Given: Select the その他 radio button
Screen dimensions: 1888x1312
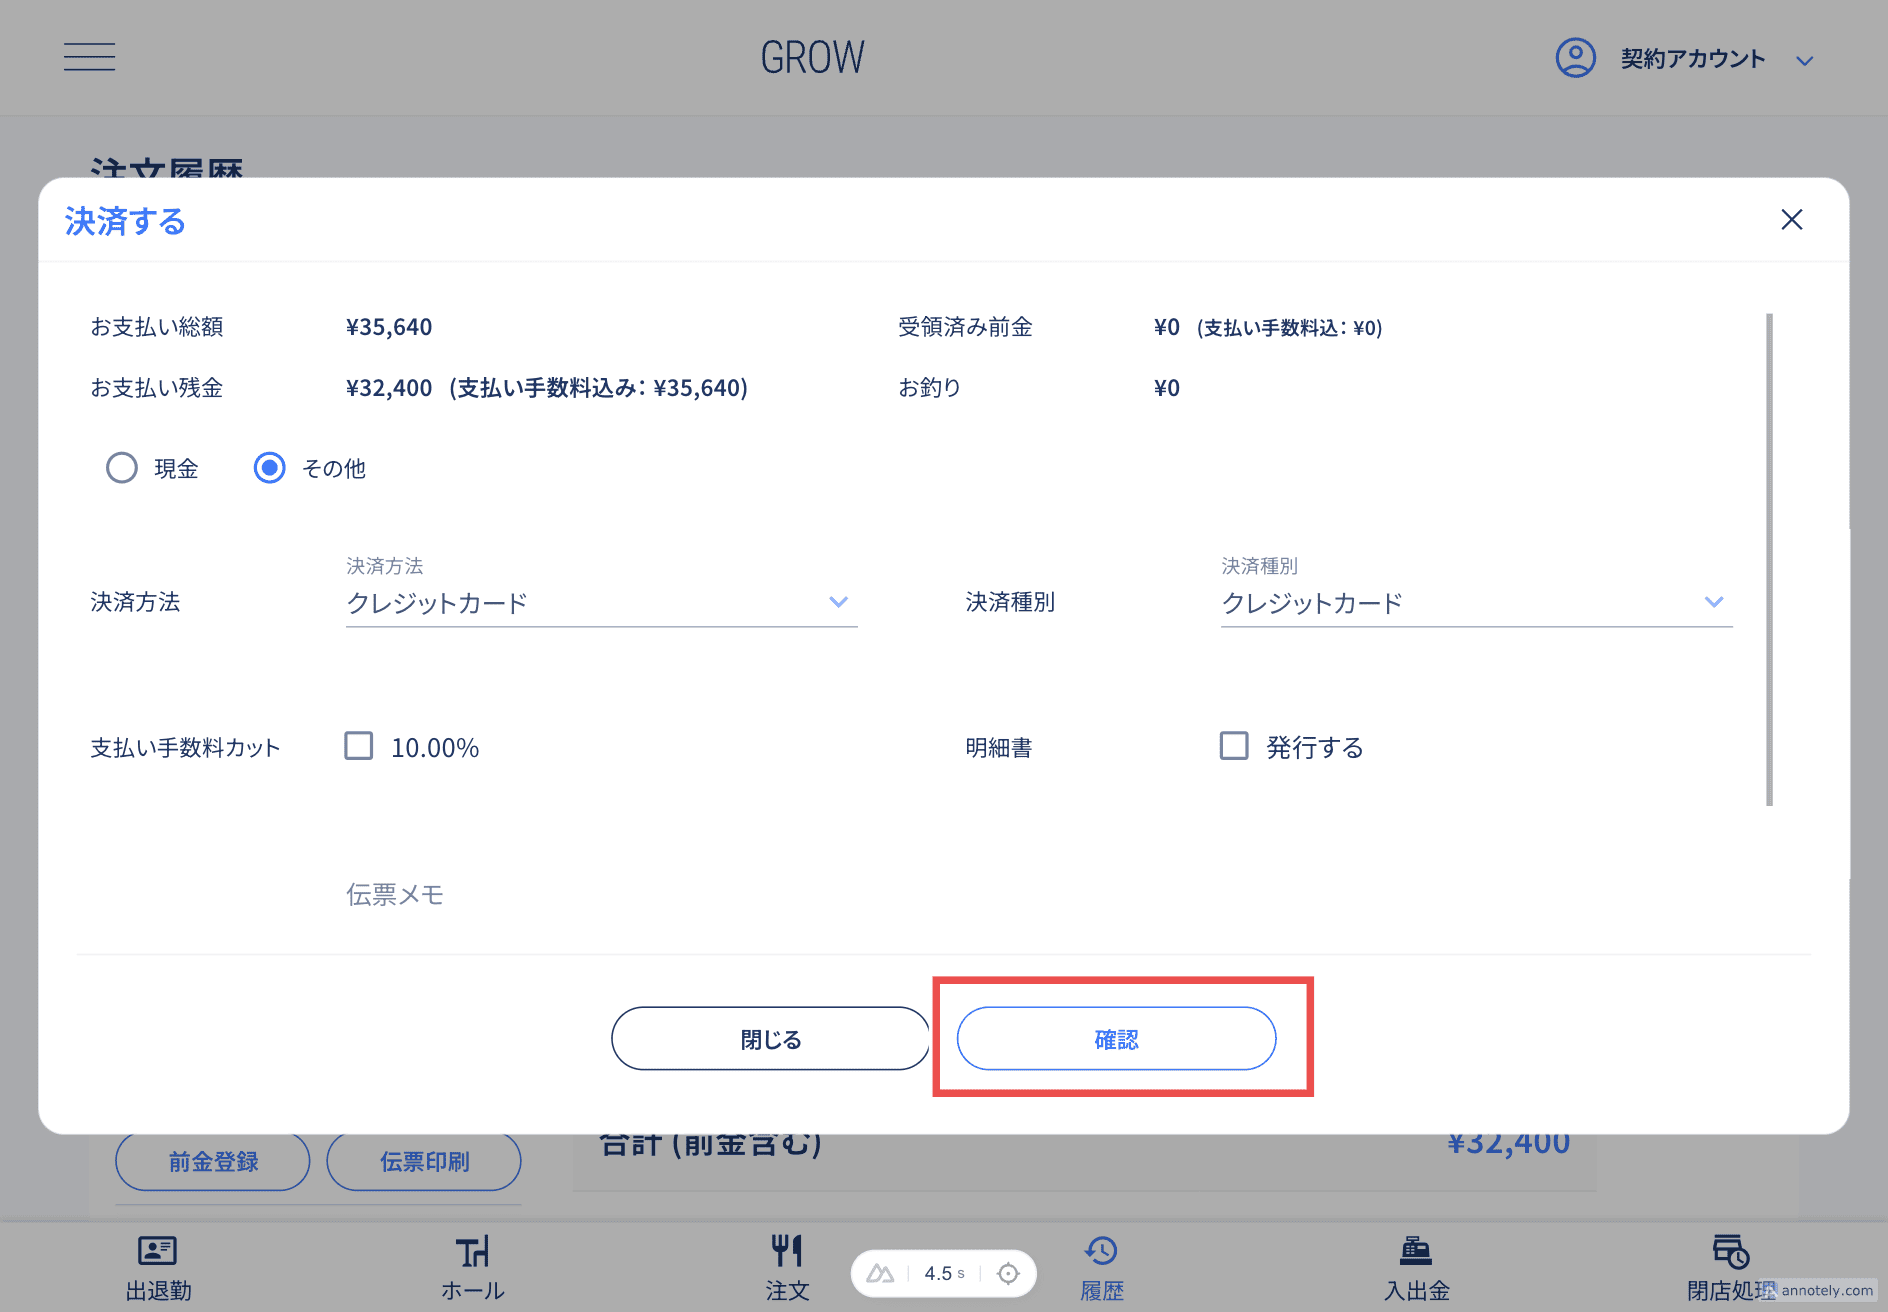Looking at the screenshot, I should pos(269,468).
